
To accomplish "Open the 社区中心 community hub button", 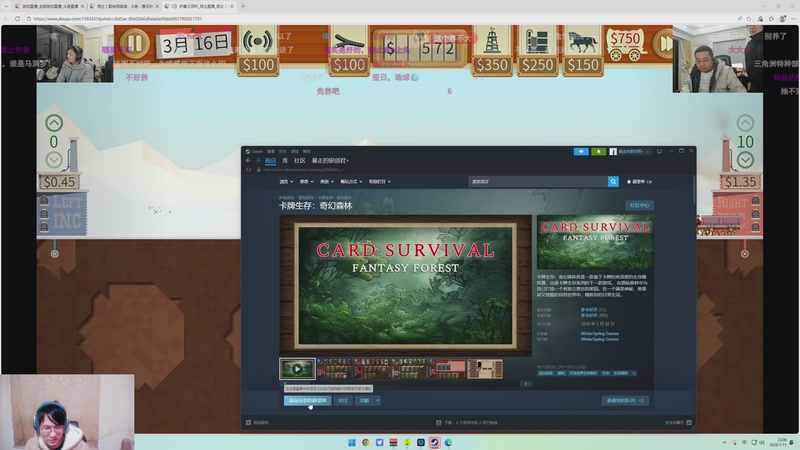I will [x=639, y=205].
